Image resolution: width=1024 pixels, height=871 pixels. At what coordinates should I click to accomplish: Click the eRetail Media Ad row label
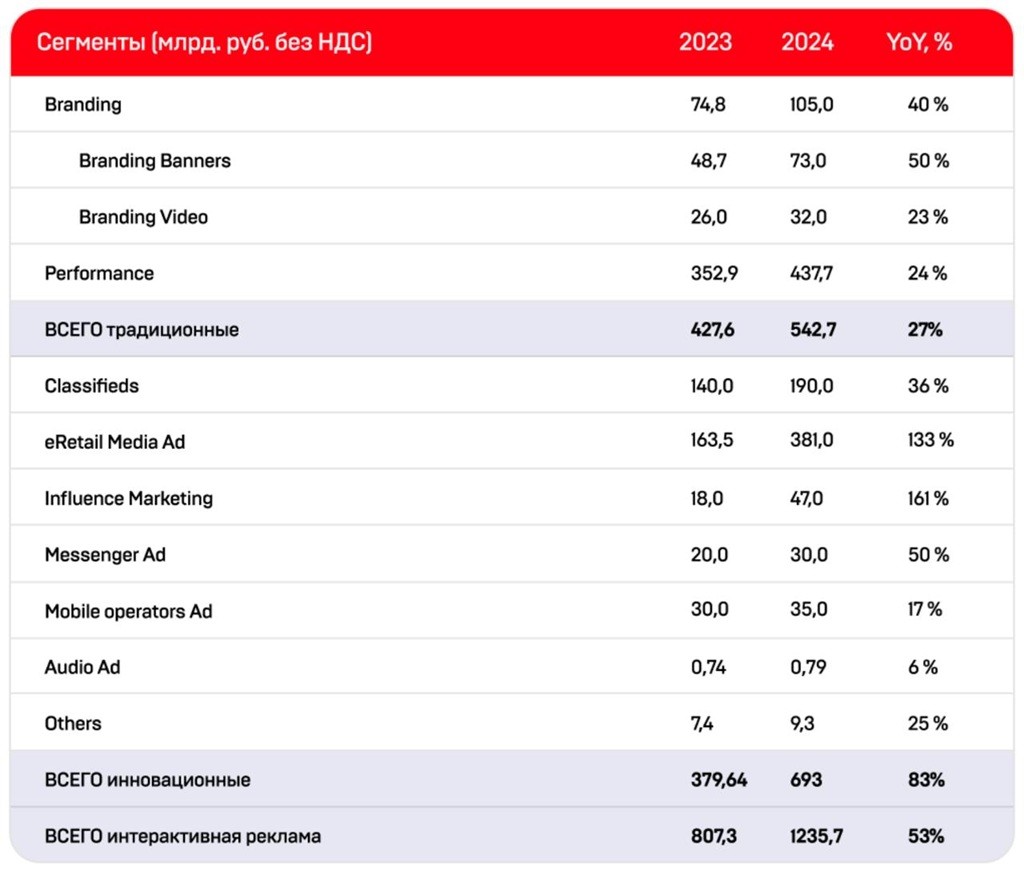tap(115, 442)
